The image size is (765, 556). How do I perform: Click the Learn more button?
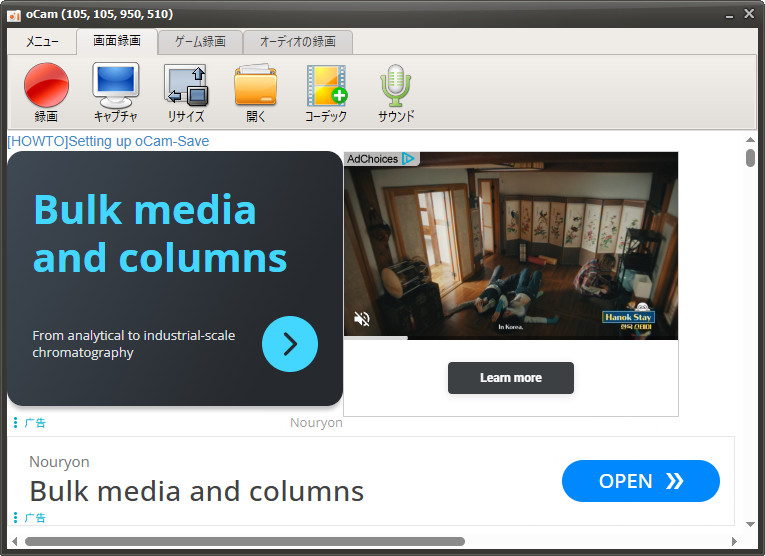click(511, 377)
